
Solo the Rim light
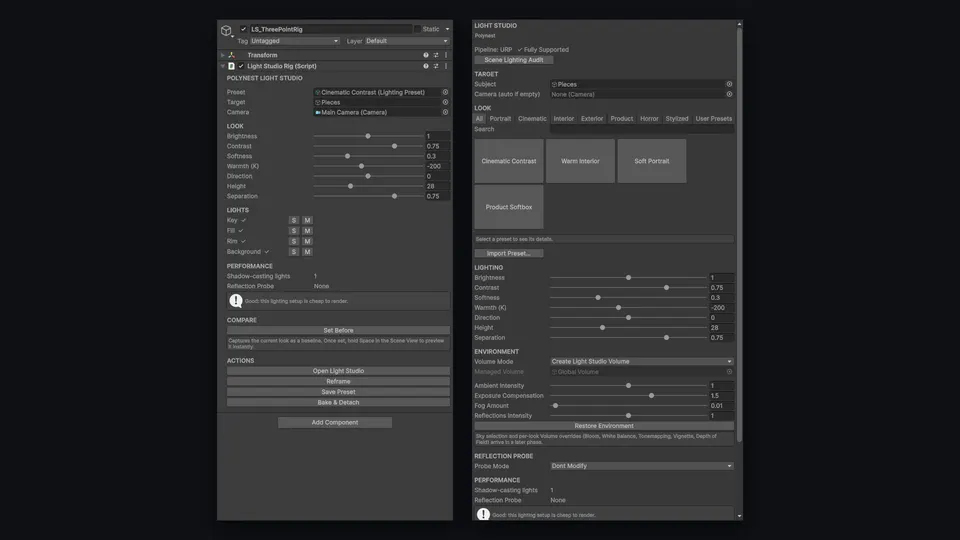coord(294,241)
